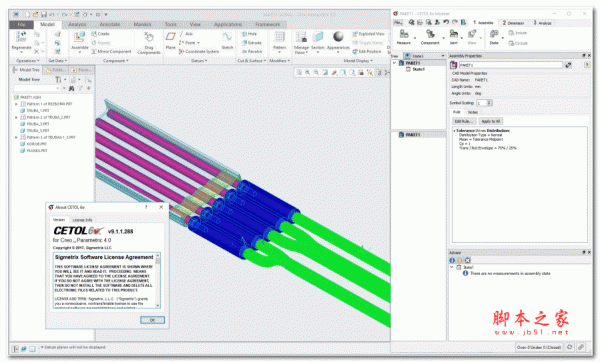Viewport: 600px width, 363px height.
Task: Click the Section tool
Action: [318, 41]
